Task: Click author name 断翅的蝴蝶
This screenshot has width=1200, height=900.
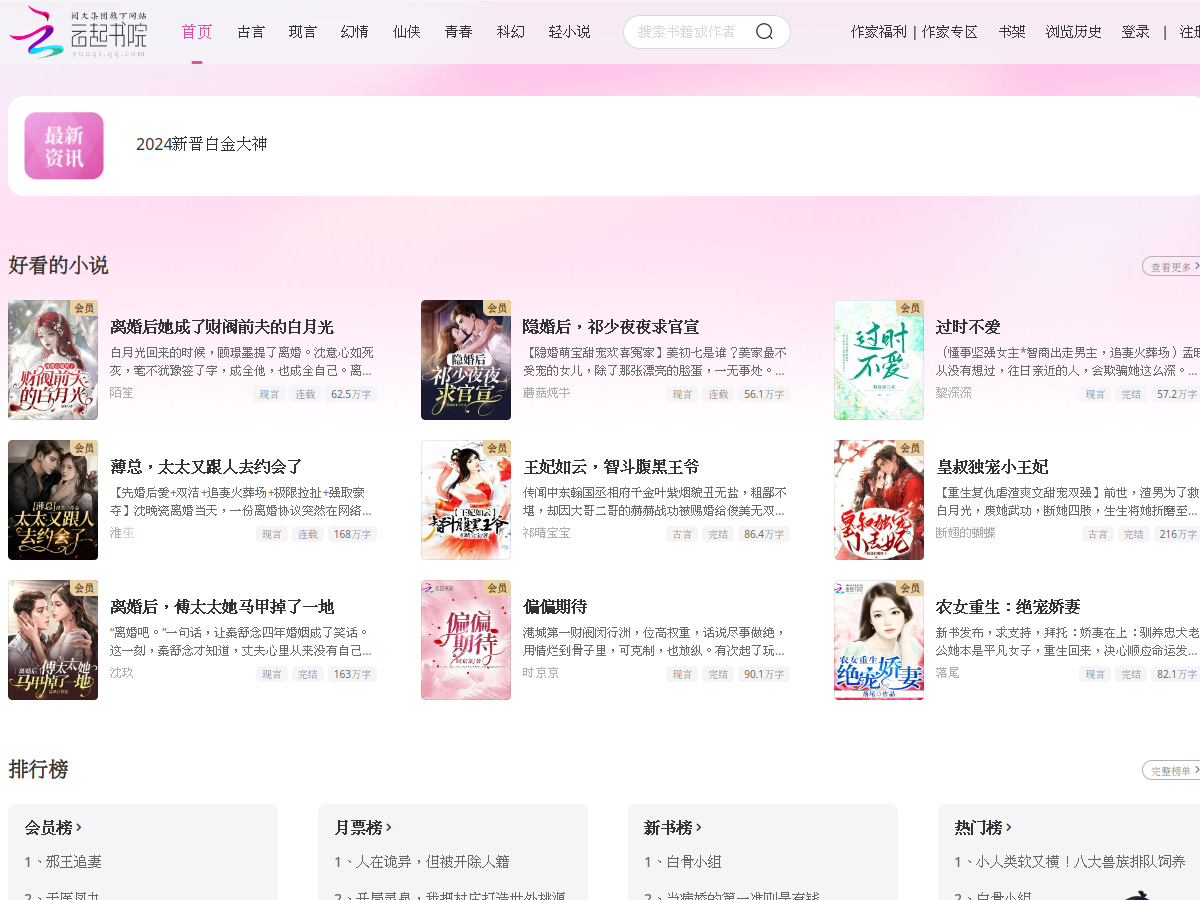Action: point(966,533)
